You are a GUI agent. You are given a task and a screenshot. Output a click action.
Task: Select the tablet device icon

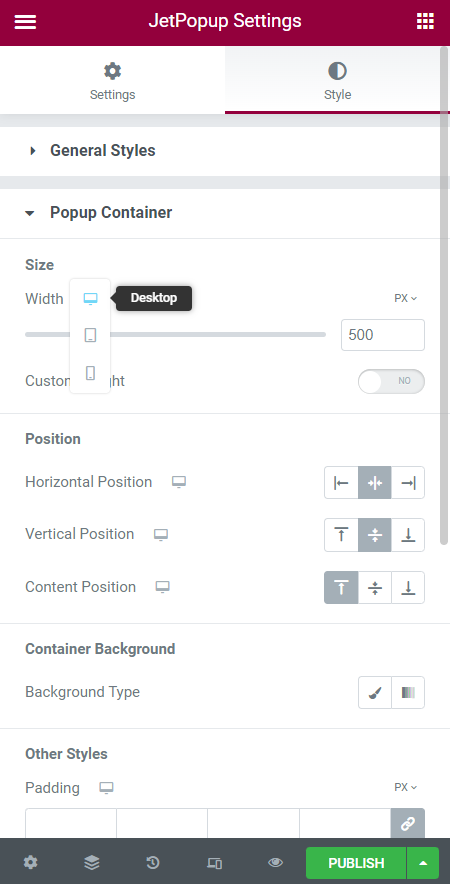tap(90, 335)
